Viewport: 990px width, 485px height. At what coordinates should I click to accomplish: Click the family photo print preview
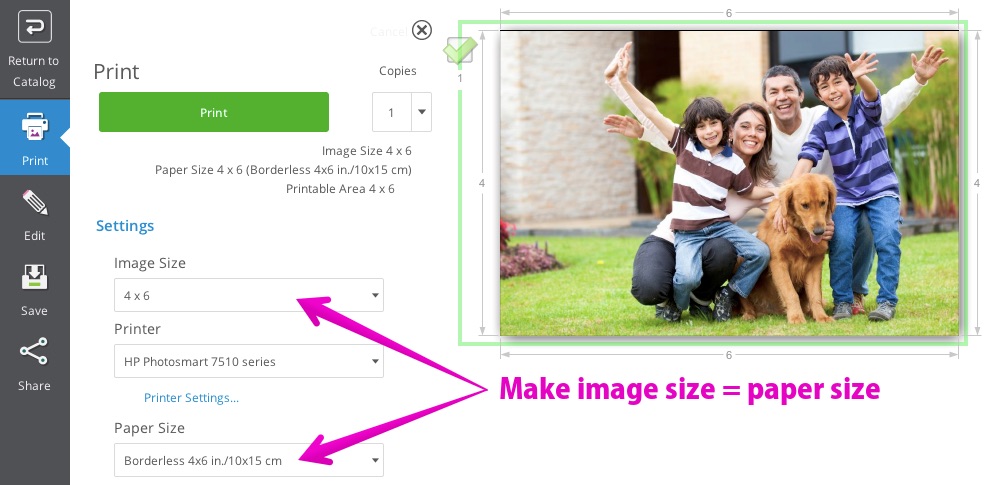(x=729, y=183)
